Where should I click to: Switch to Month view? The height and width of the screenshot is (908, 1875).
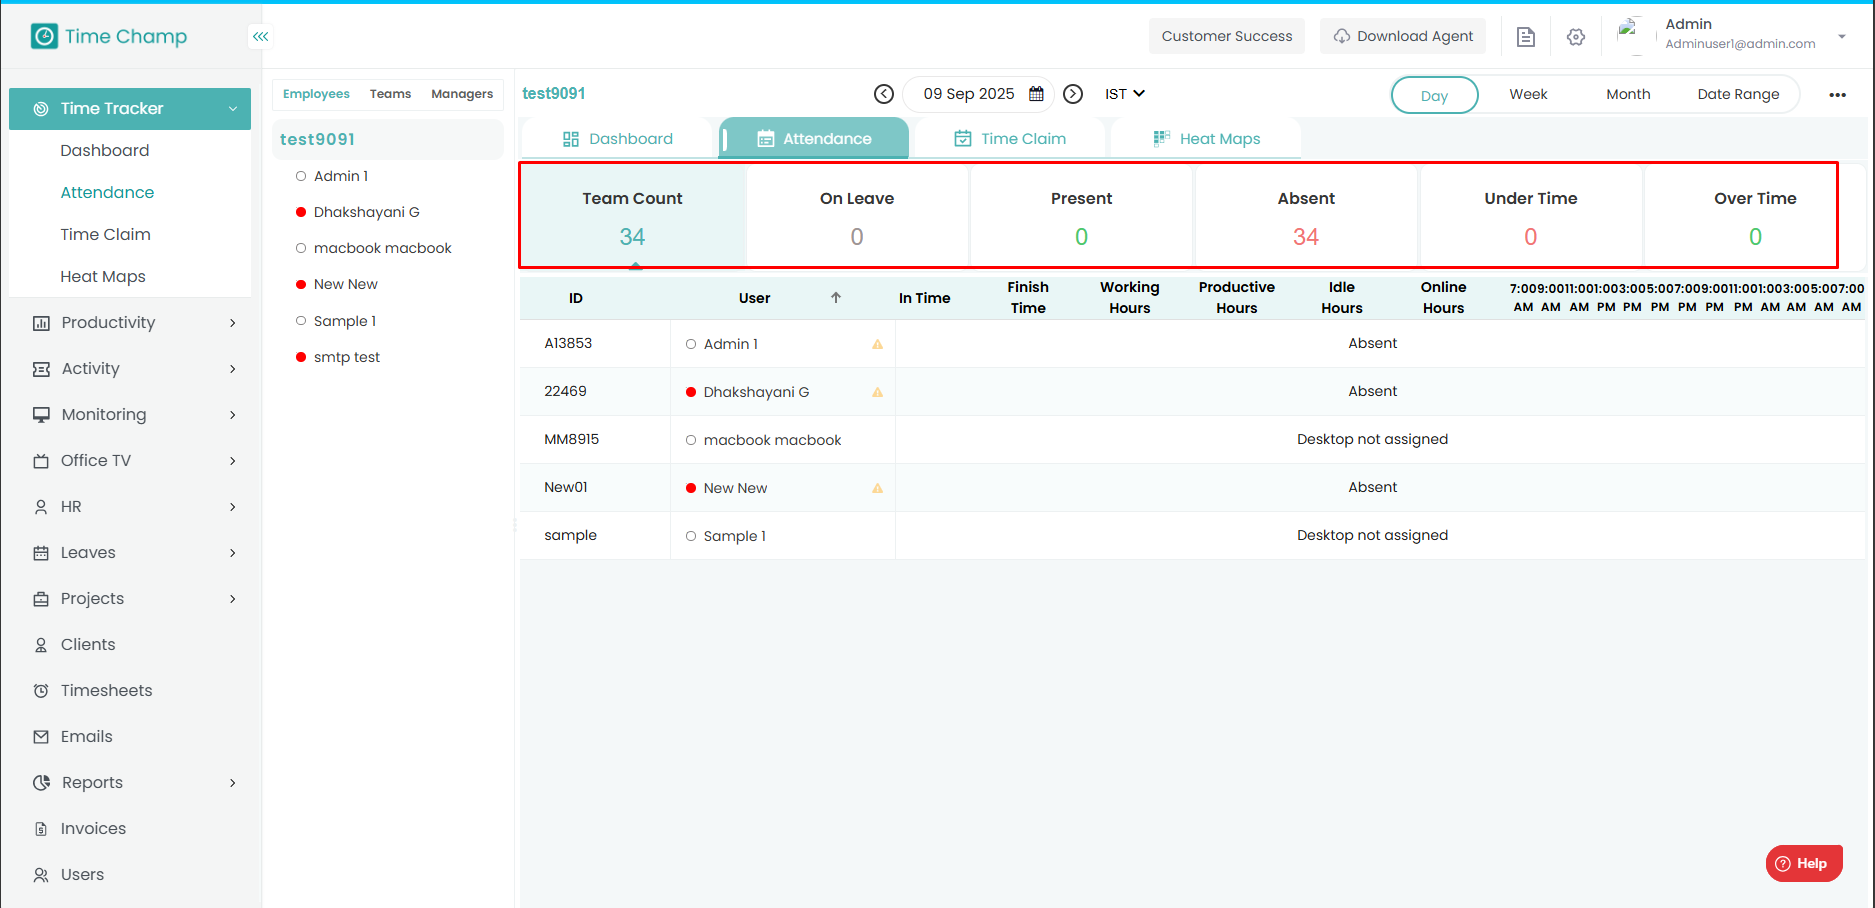(1628, 94)
